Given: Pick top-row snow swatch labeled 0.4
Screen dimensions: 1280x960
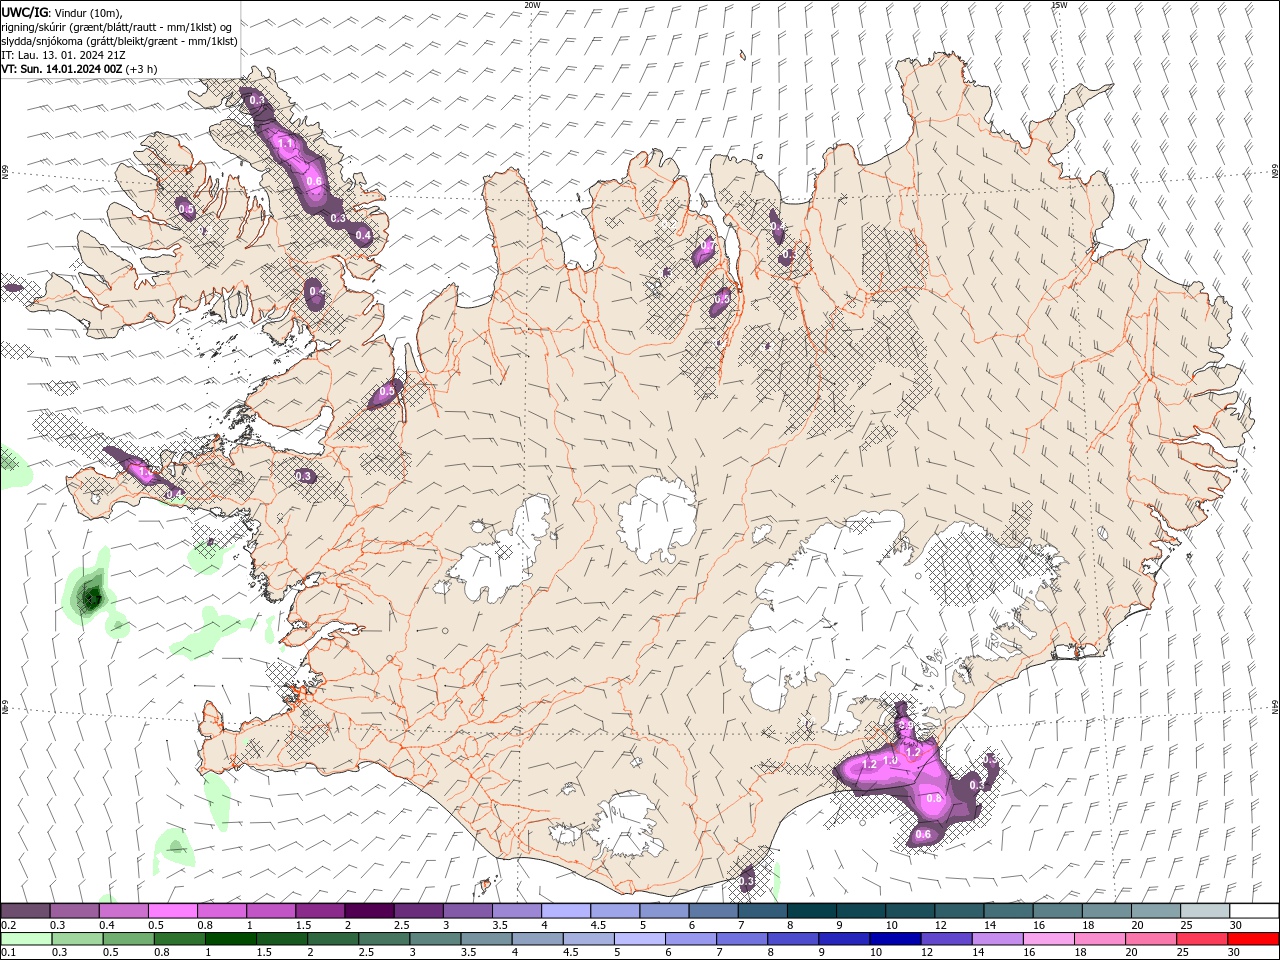Looking at the screenshot, I should pyautogui.click(x=123, y=911).
